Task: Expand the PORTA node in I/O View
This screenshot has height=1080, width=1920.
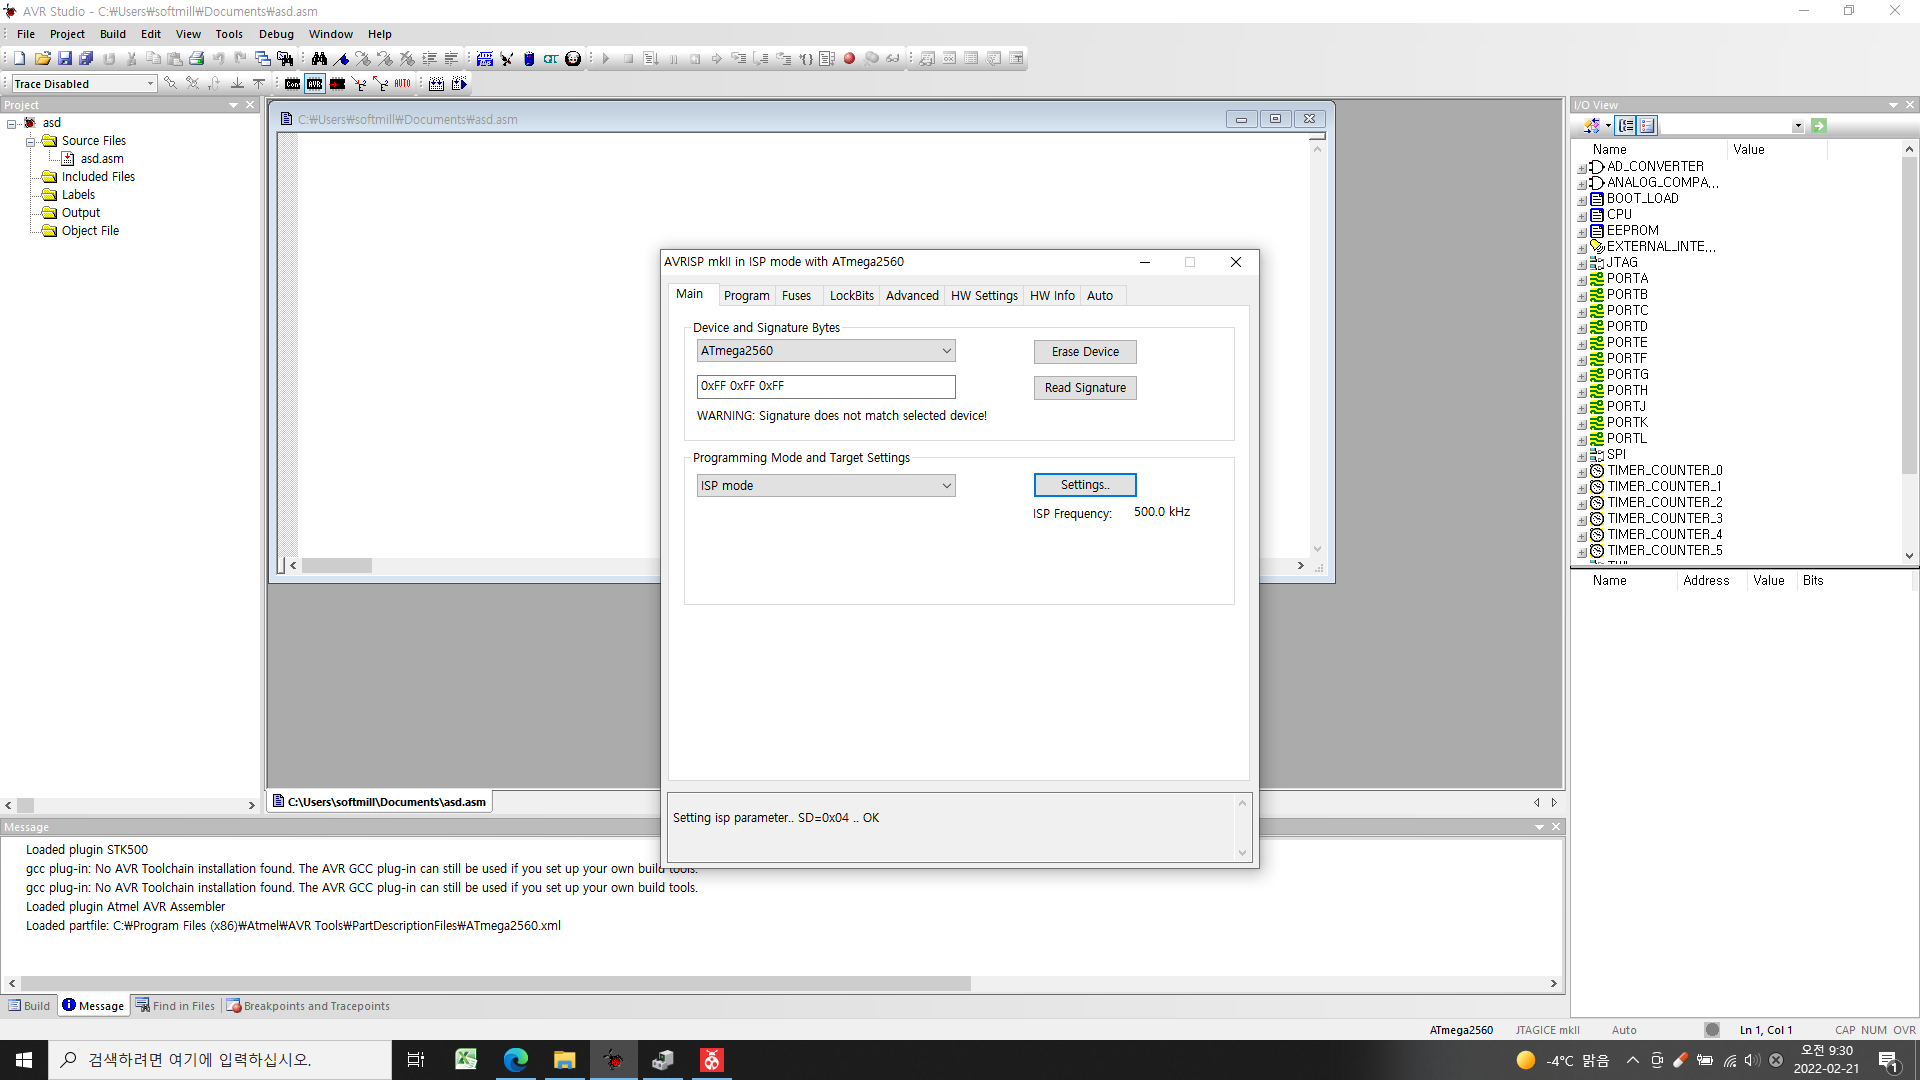Action: click(1582, 280)
